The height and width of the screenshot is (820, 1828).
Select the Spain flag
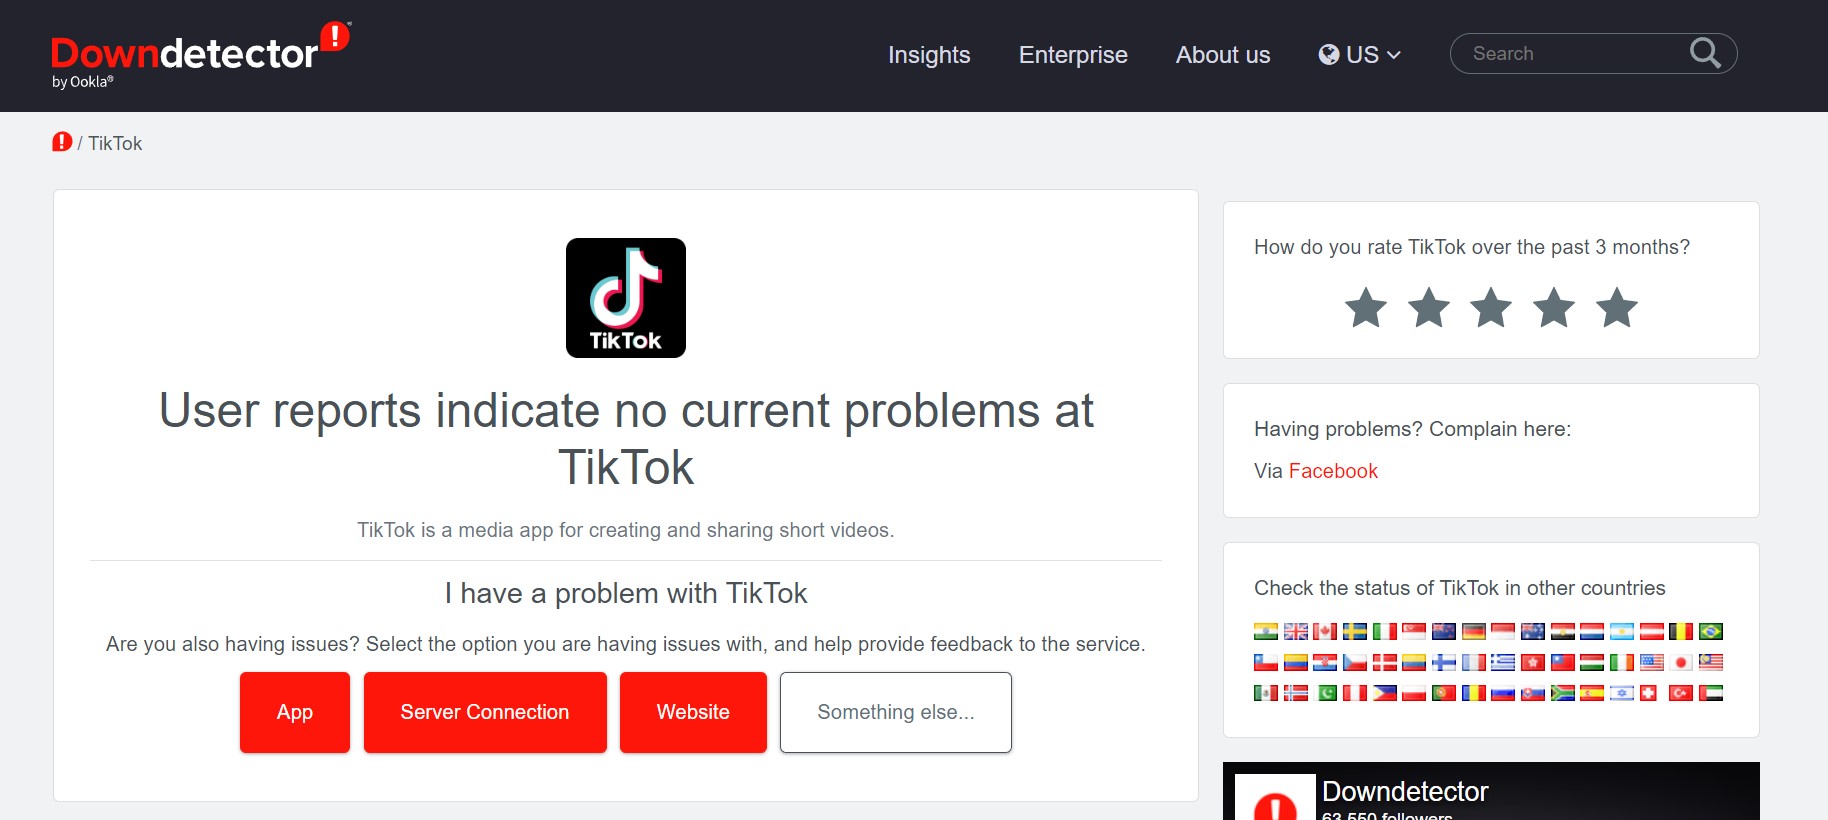(x=1592, y=693)
